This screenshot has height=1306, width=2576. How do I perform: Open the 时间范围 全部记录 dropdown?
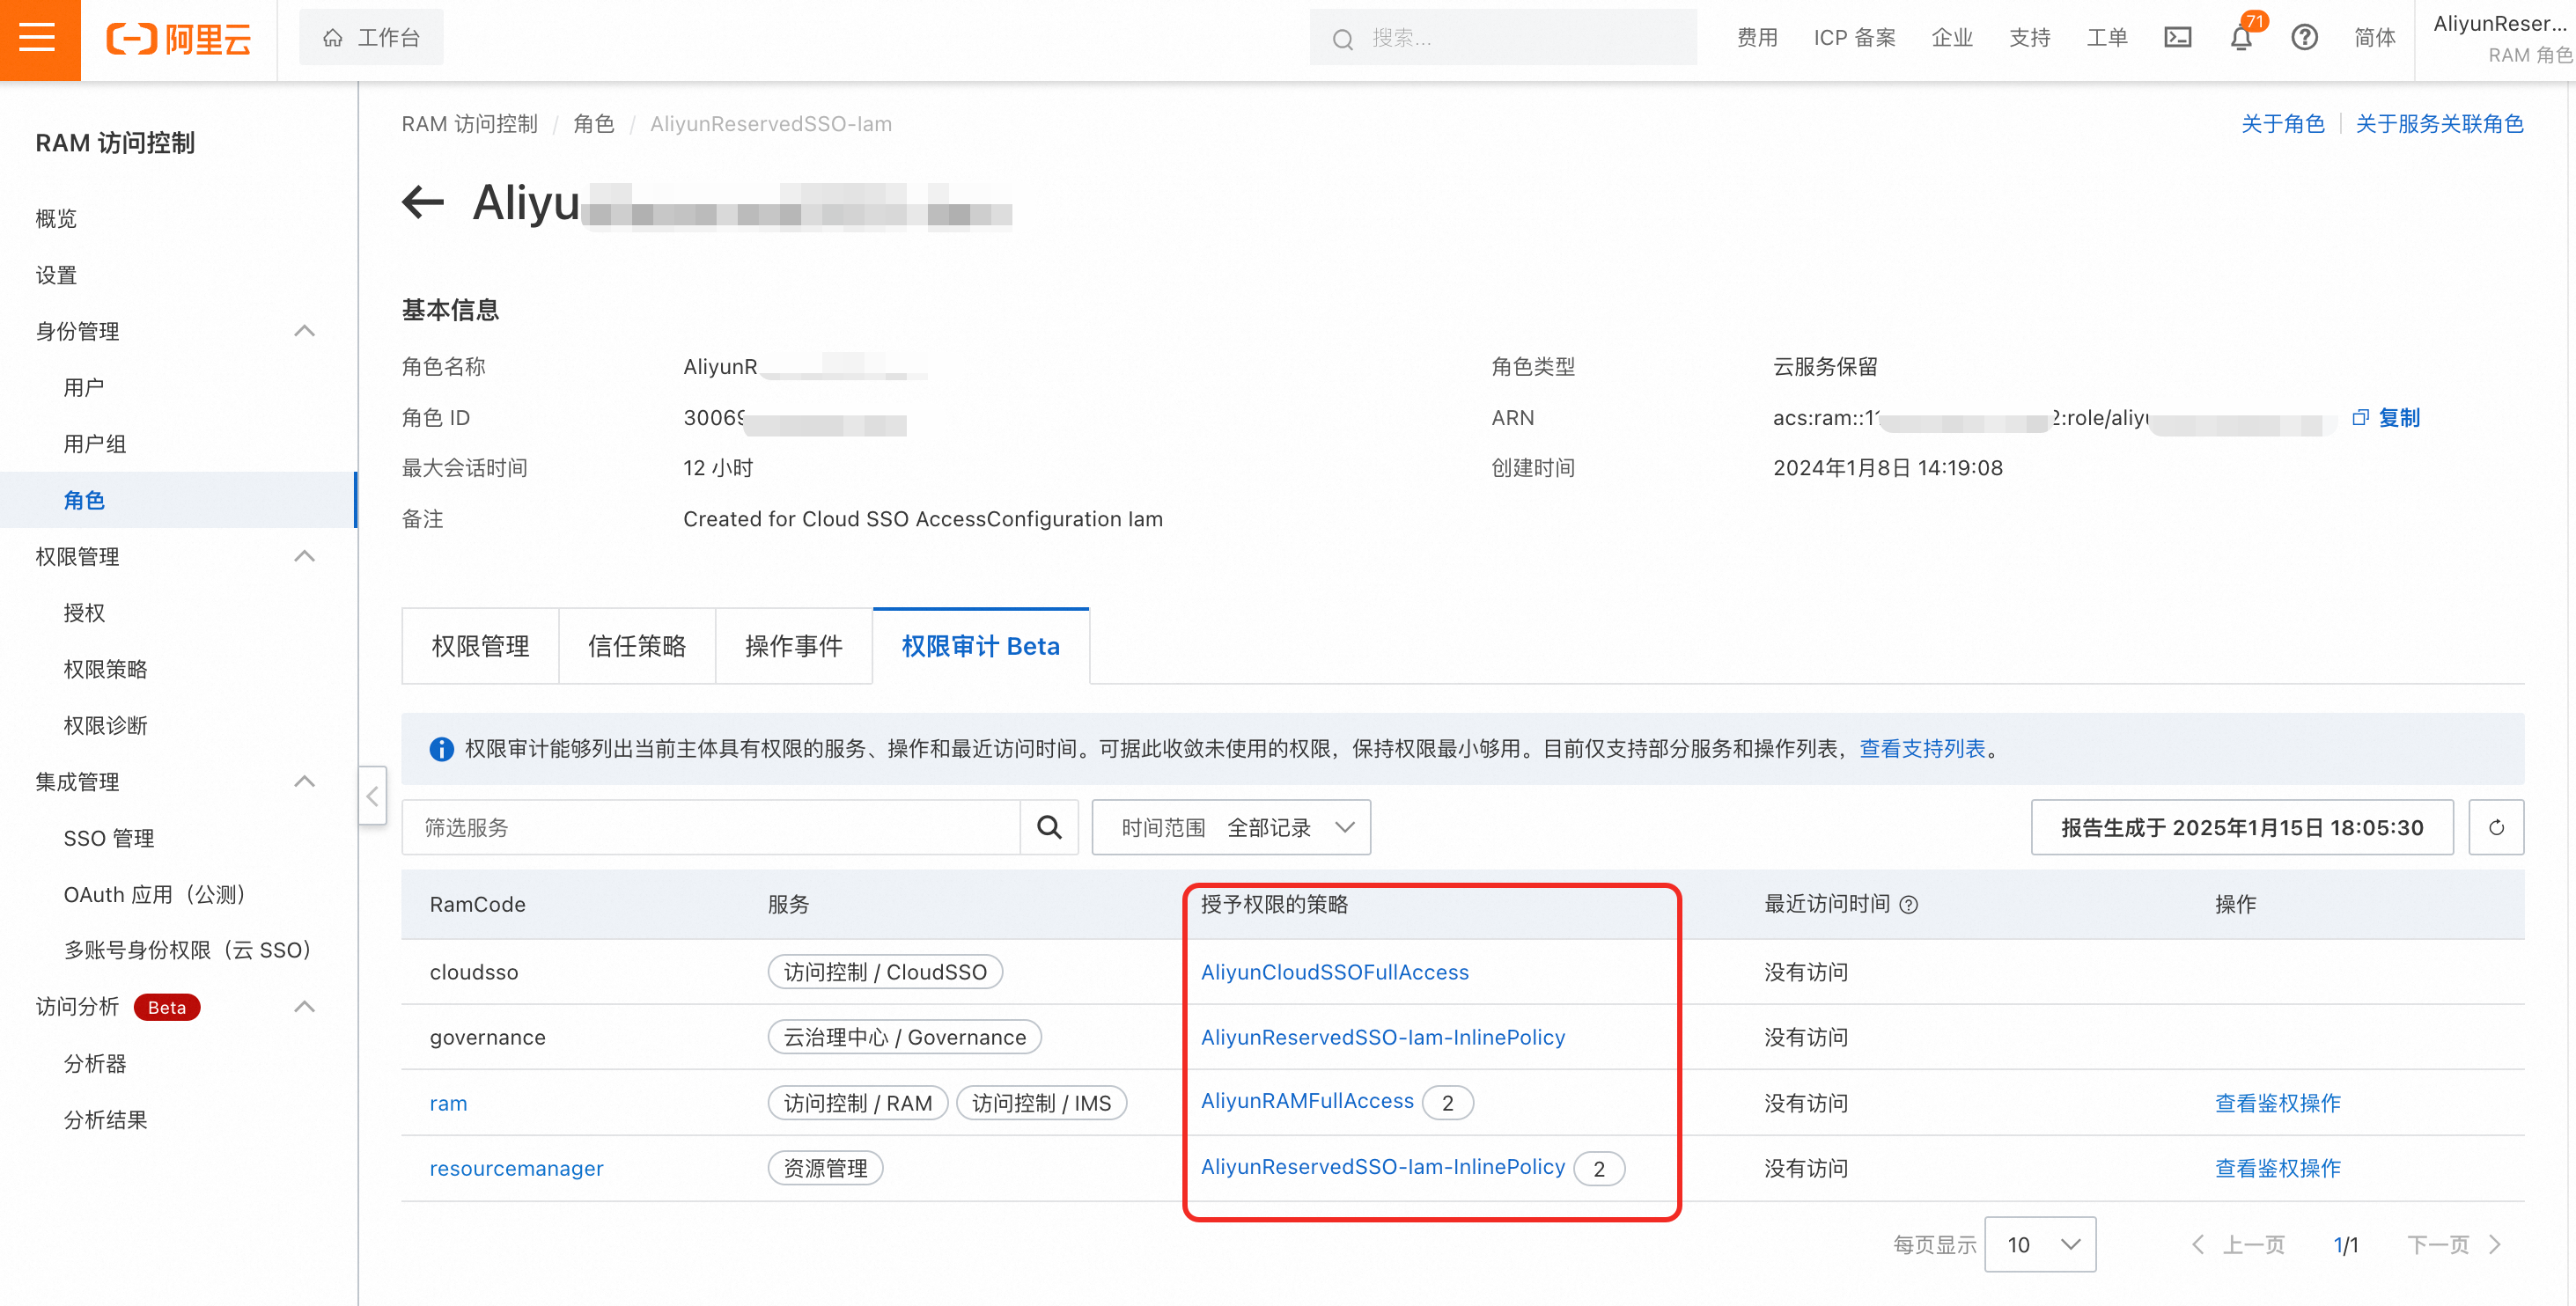tap(1231, 827)
